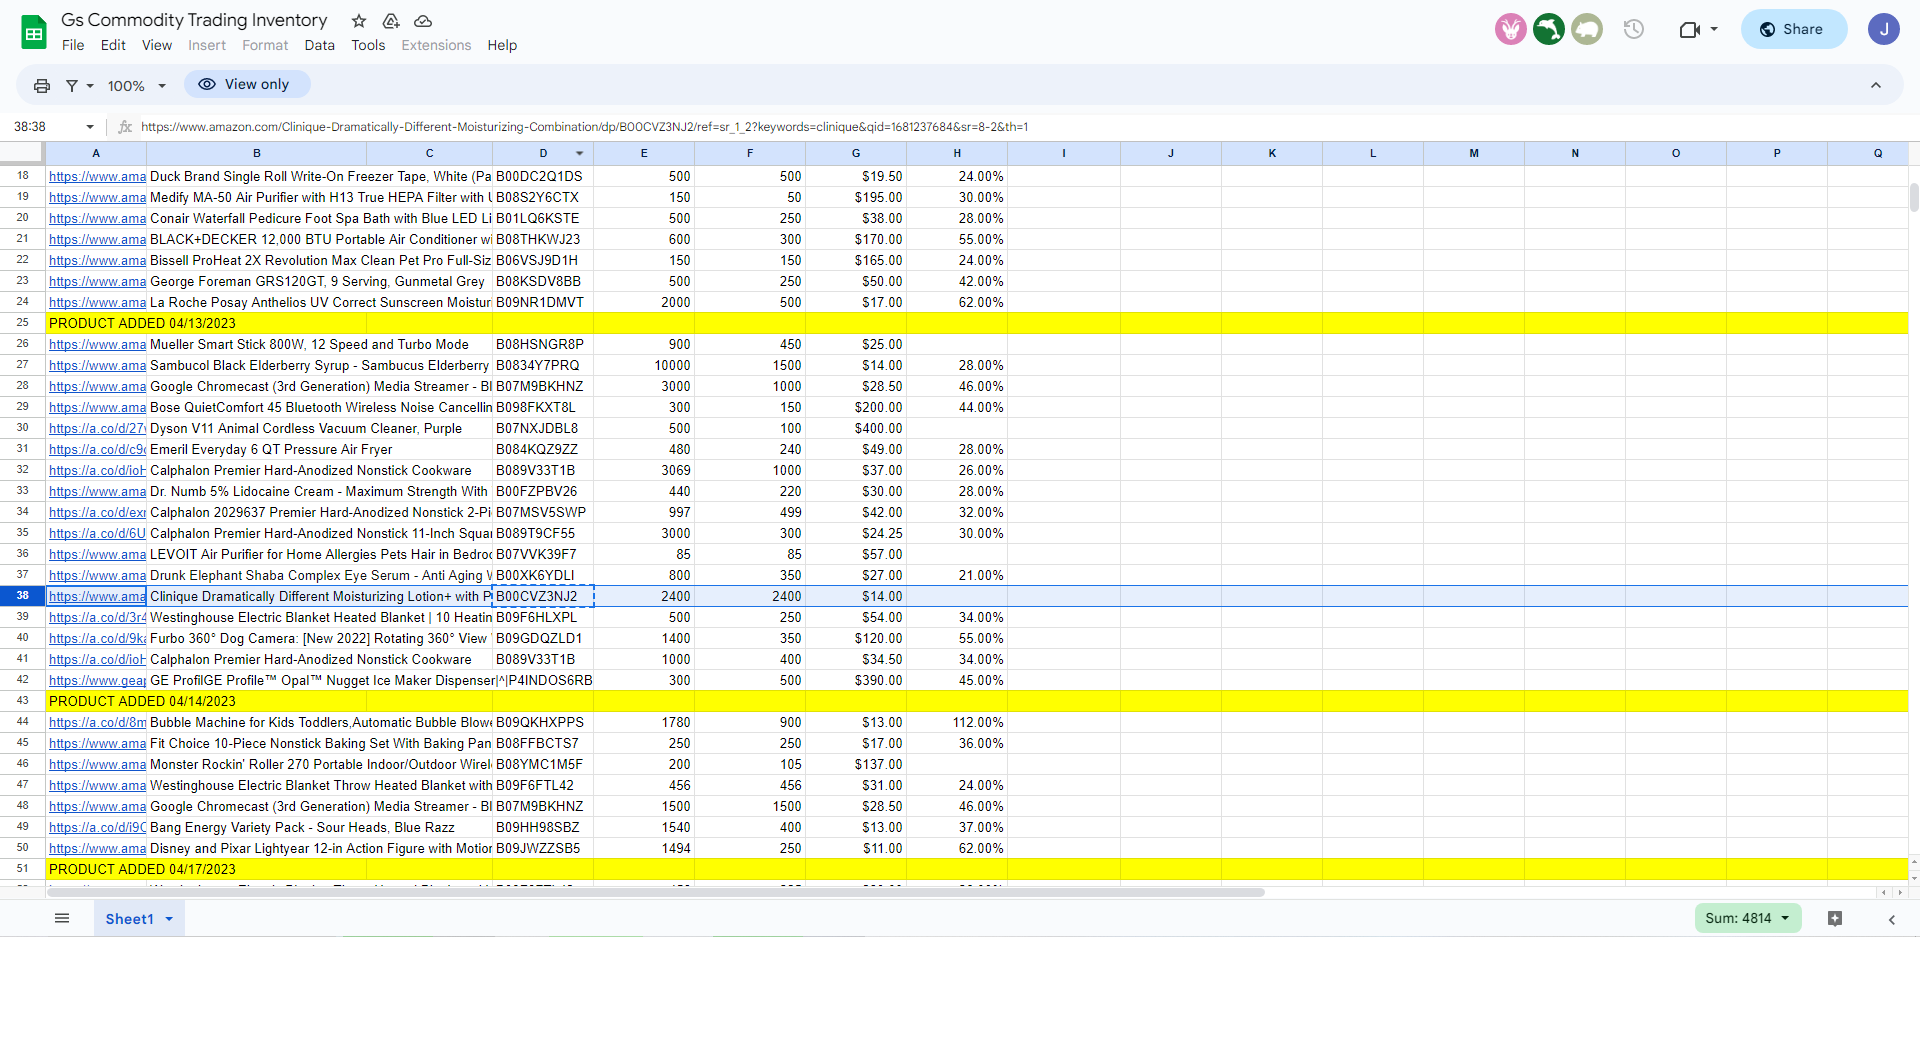Open the Name box dropdown arrow
The width and height of the screenshot is (1922, 1042).
coord(90,127)
